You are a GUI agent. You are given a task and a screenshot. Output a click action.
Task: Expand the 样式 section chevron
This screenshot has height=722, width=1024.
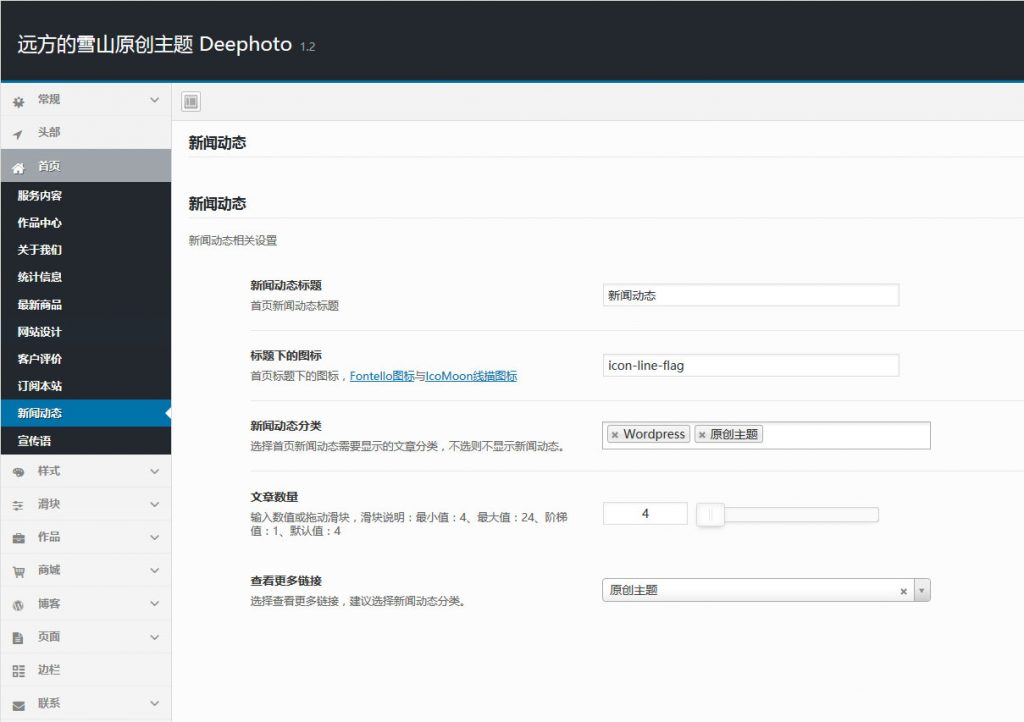tap(156, 470)
